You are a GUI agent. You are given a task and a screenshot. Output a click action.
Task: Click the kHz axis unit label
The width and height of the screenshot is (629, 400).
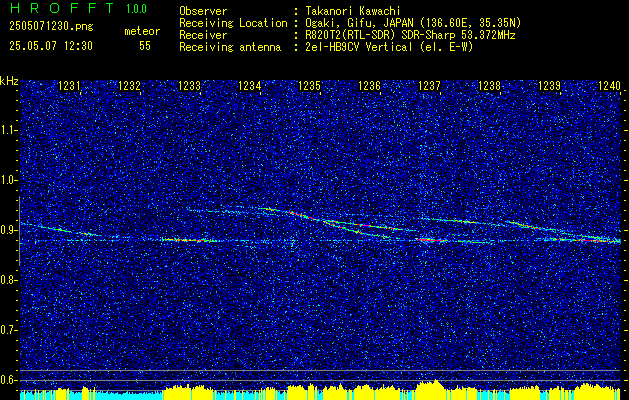click(9, 81)
